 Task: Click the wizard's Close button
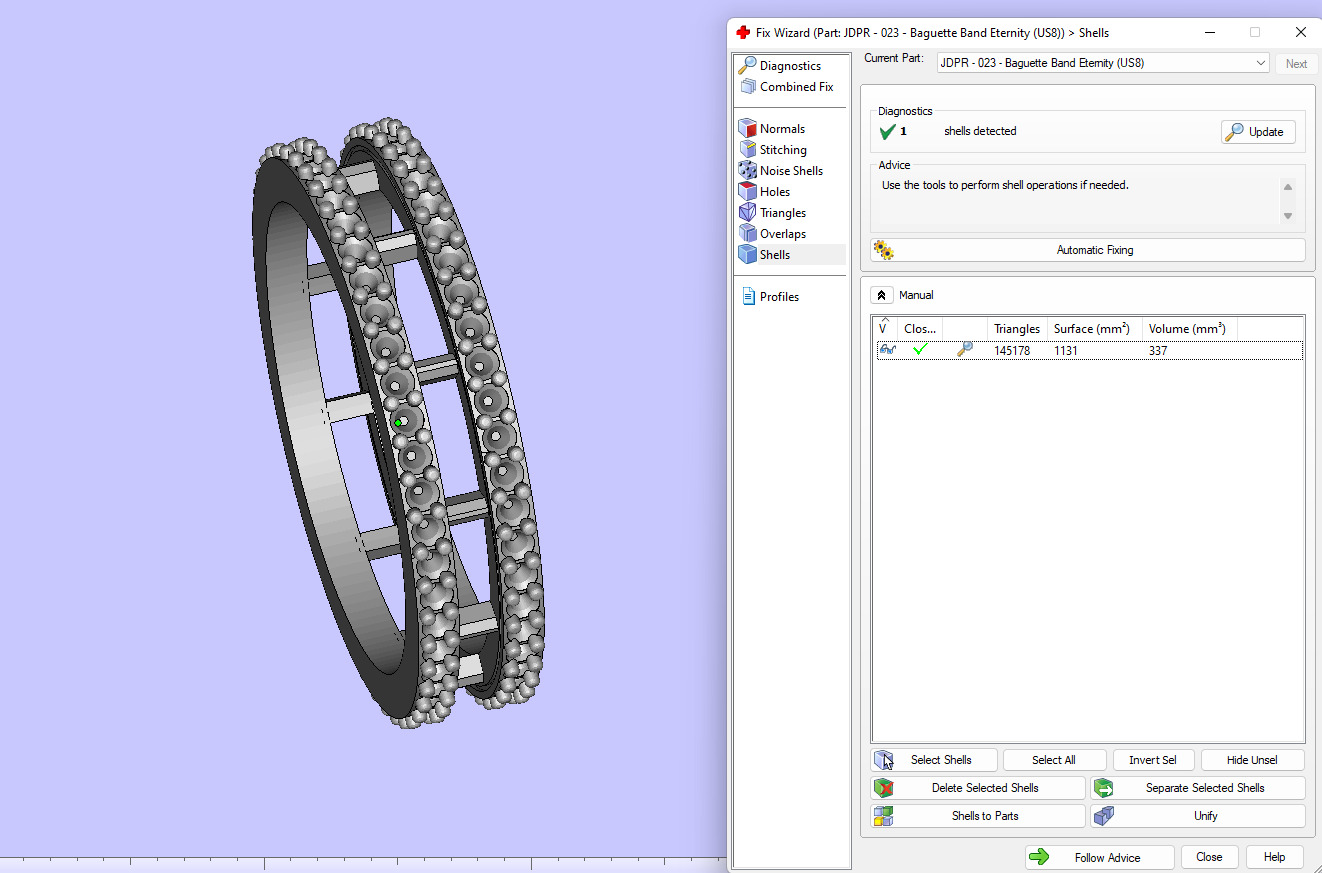[1209, 857]
